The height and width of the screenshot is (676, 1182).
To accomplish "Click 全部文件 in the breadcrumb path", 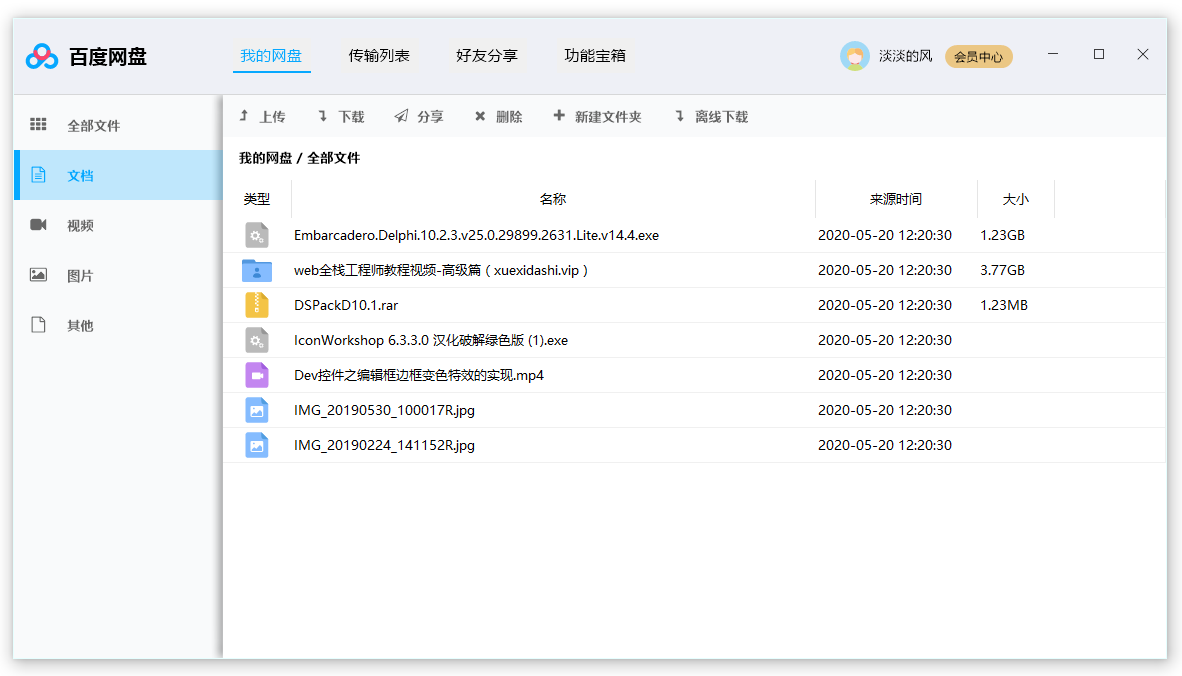I will tap(333, 158).
